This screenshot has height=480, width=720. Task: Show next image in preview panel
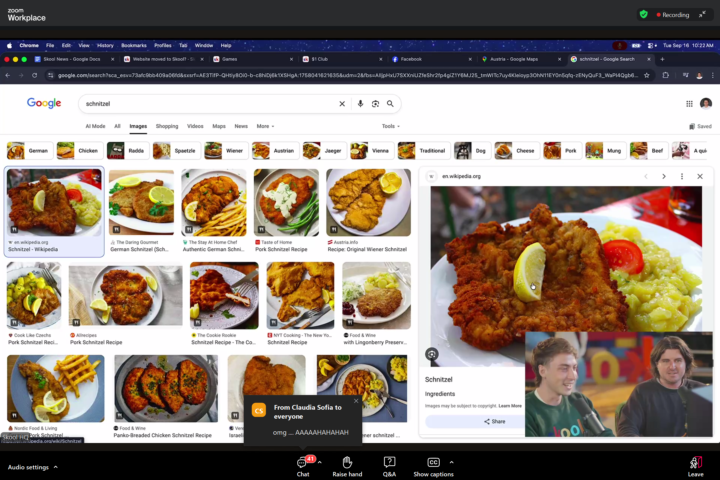[664, 176]
